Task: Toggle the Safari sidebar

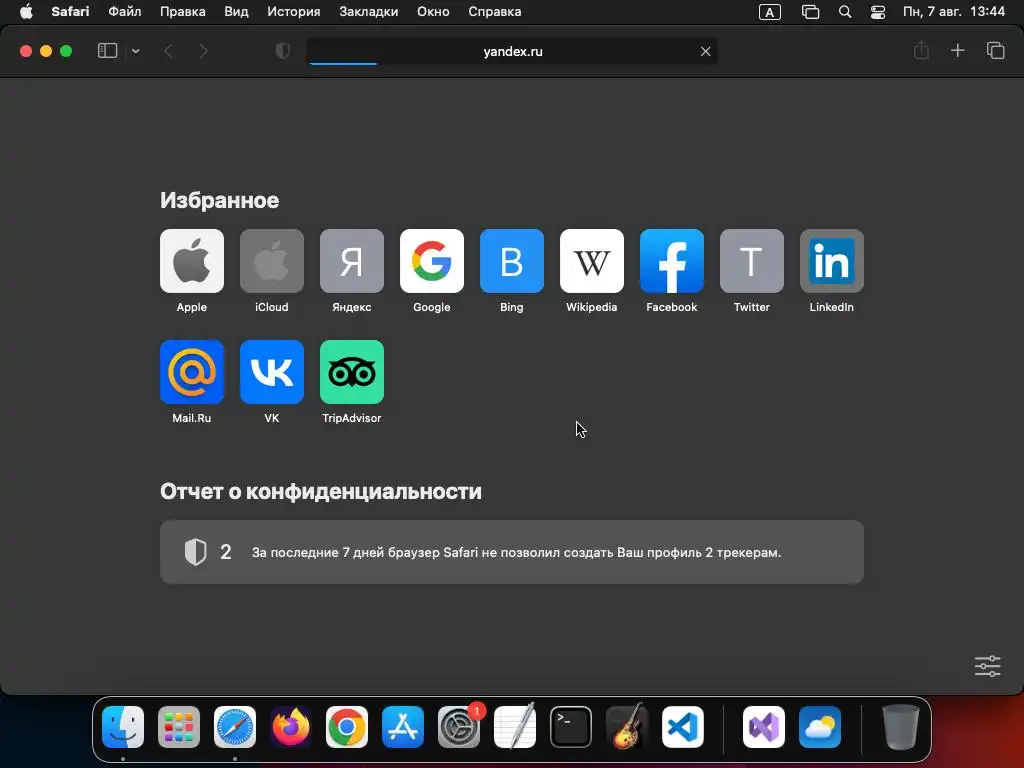Action: click(x=107, y=51)
